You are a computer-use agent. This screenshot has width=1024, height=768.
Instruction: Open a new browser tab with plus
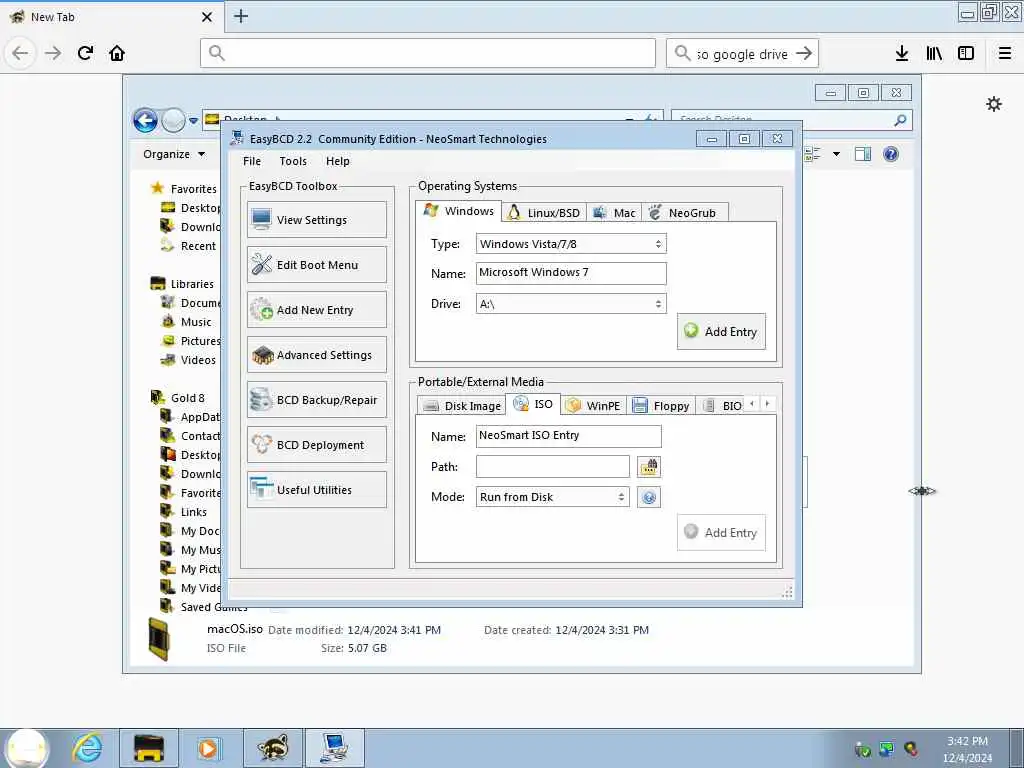pyautogui.click(x=241, y=16)
